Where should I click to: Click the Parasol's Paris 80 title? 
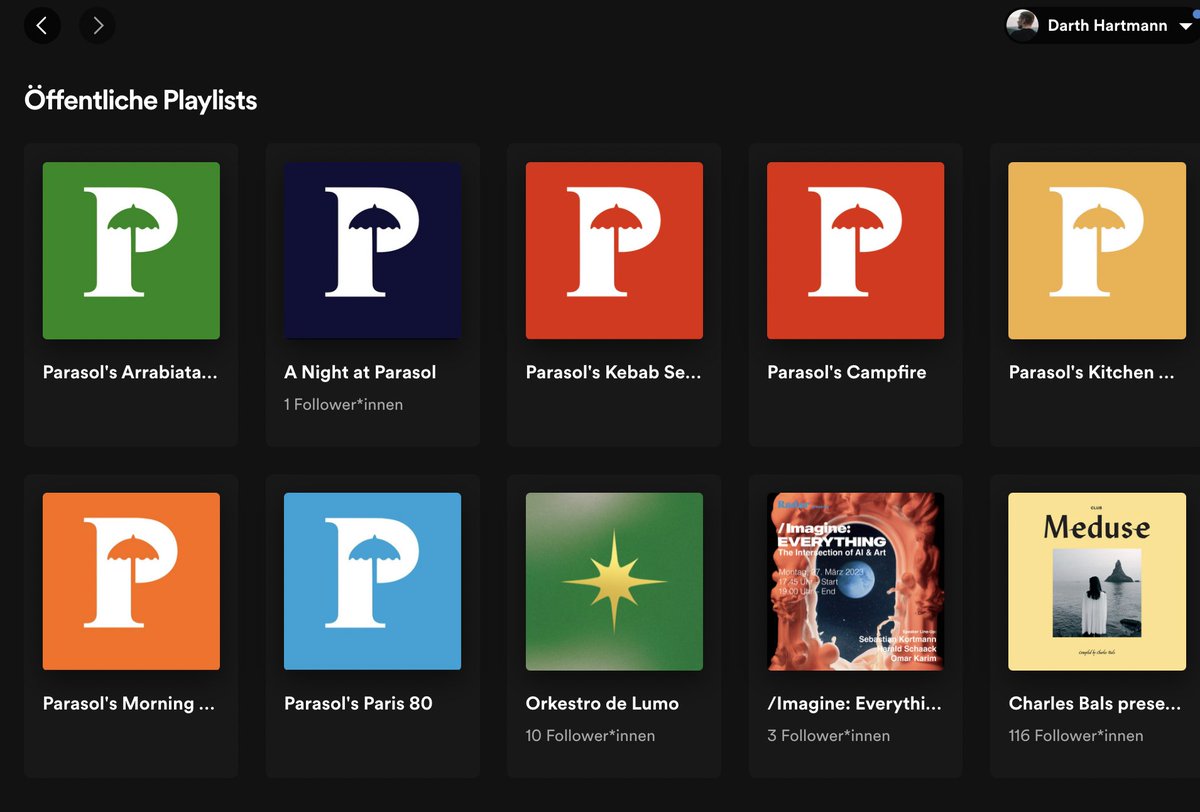tap(358, 703)
